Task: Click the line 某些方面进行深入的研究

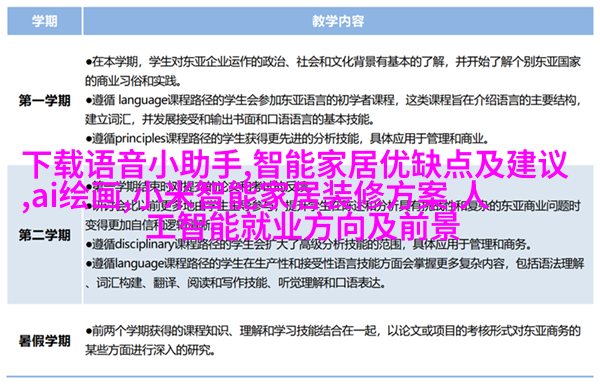Action: [x=150, y=350]
